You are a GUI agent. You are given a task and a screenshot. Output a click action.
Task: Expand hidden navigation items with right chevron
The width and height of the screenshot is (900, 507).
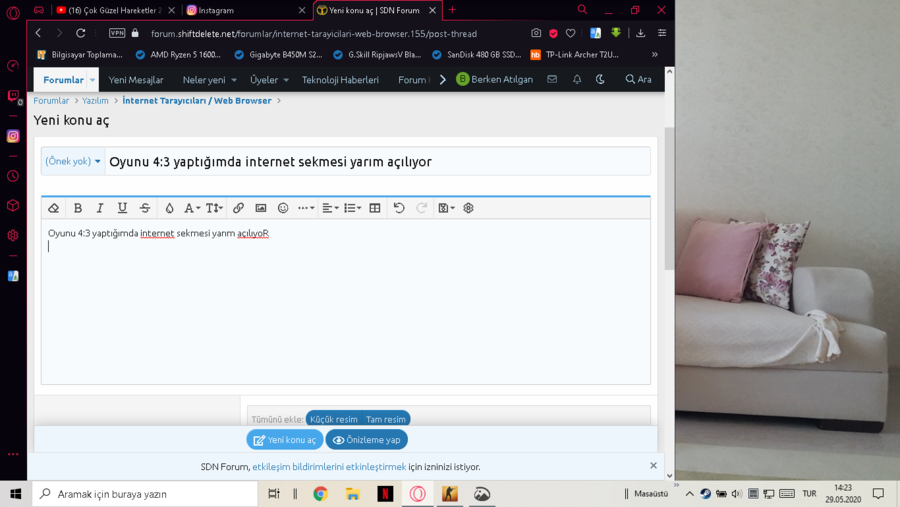tap(442, 80)
